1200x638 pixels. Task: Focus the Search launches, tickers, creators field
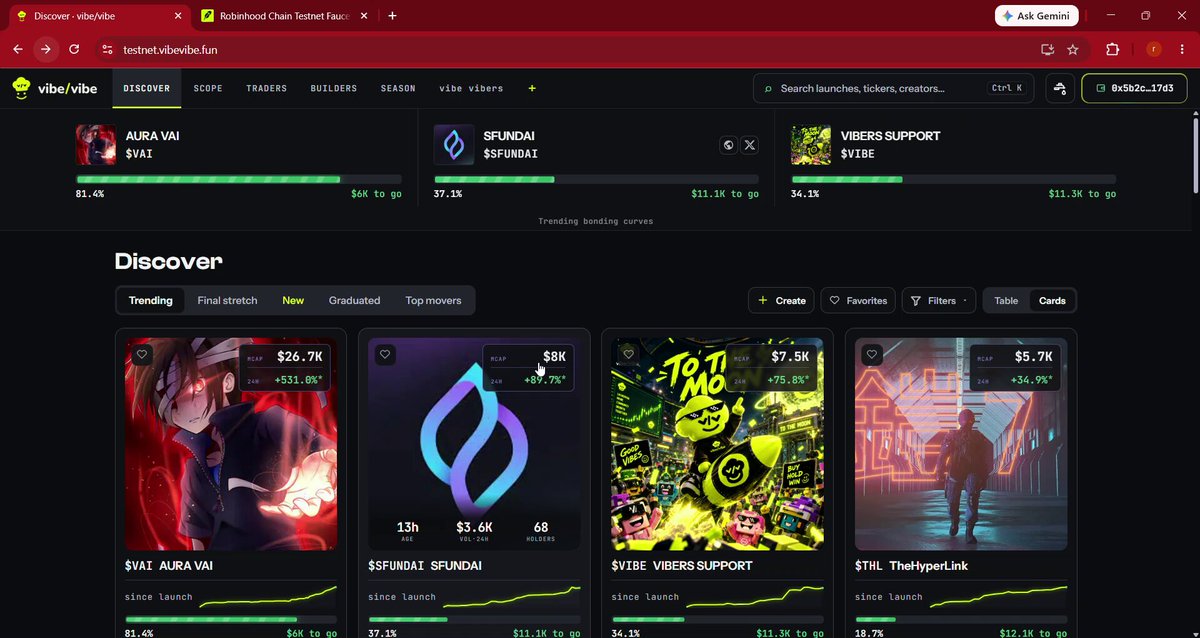[893, 88]
